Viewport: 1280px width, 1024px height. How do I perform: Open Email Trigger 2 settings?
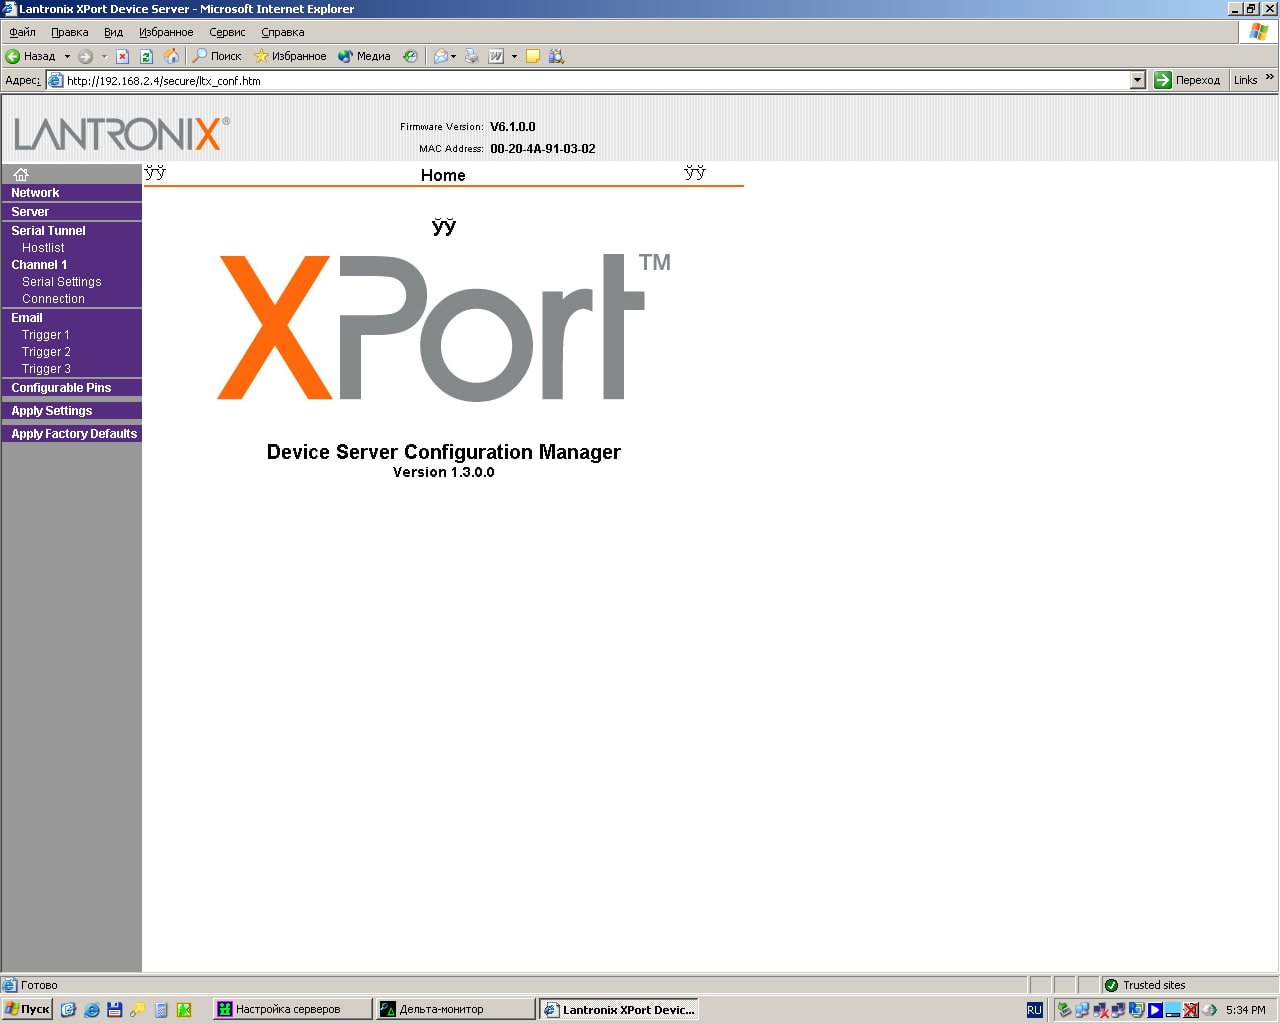point(46,352)
